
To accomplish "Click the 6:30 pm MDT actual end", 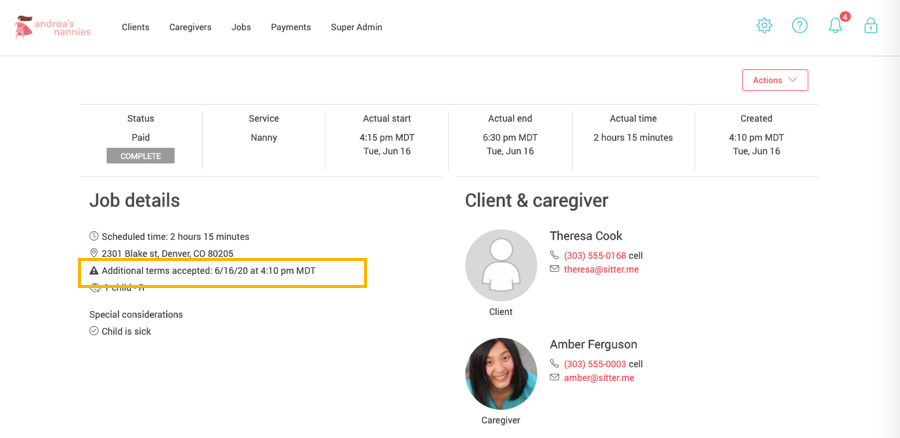I will tap(510, 138).
